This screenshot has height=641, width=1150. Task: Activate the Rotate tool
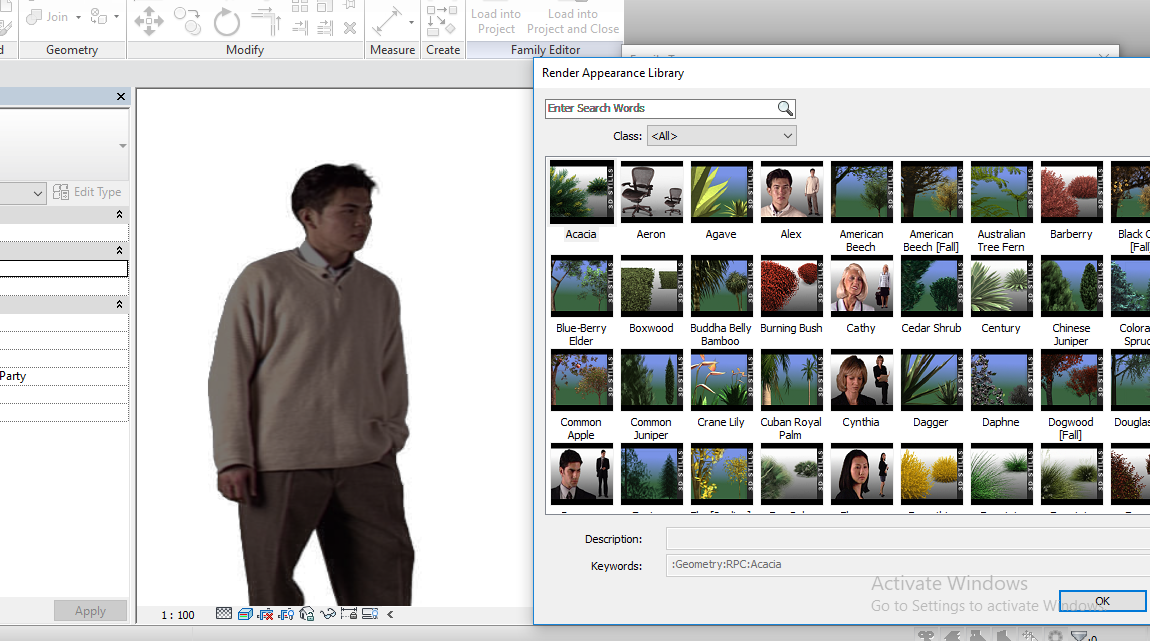(x=226, y=19)
